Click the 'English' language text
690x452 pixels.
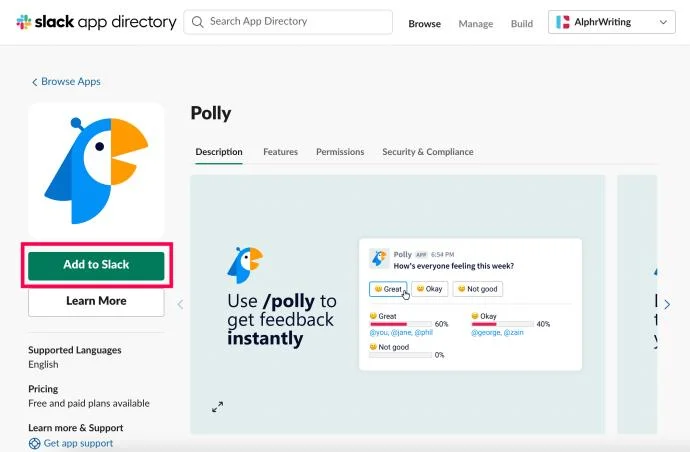43,364
